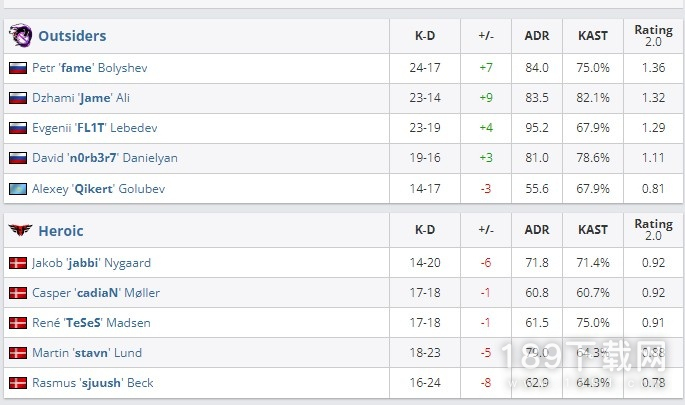Click the Kazakhstan flag next to Qikert

[18, 189]
